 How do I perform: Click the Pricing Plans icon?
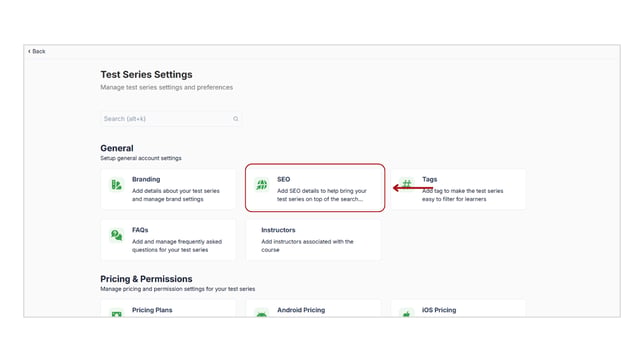[x=117, y=314]
